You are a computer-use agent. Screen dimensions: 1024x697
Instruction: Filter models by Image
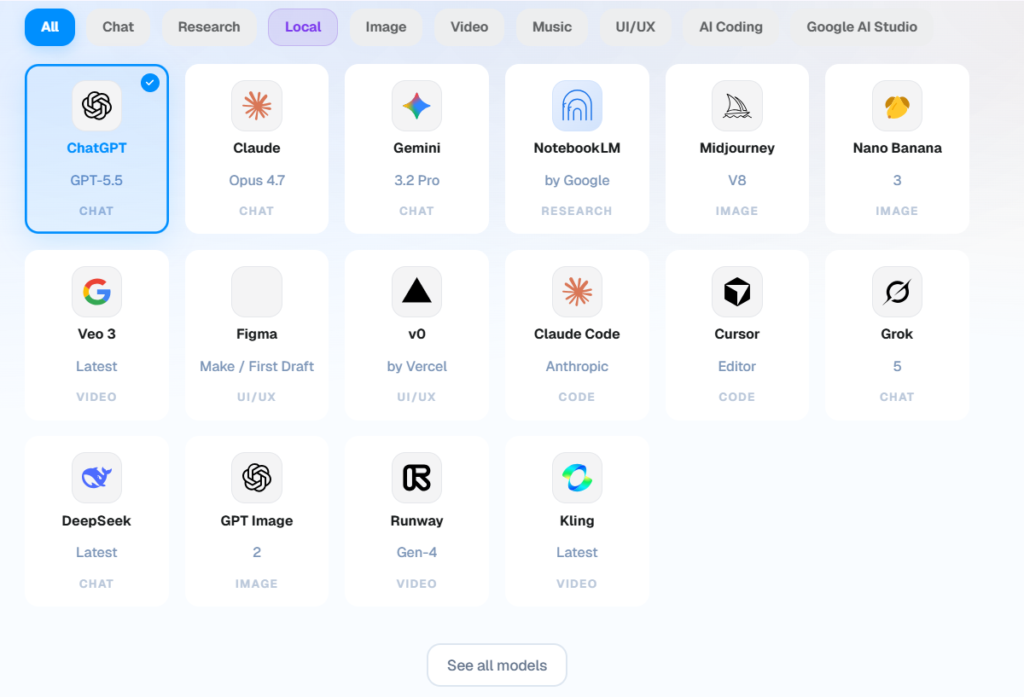pos(386,27)
